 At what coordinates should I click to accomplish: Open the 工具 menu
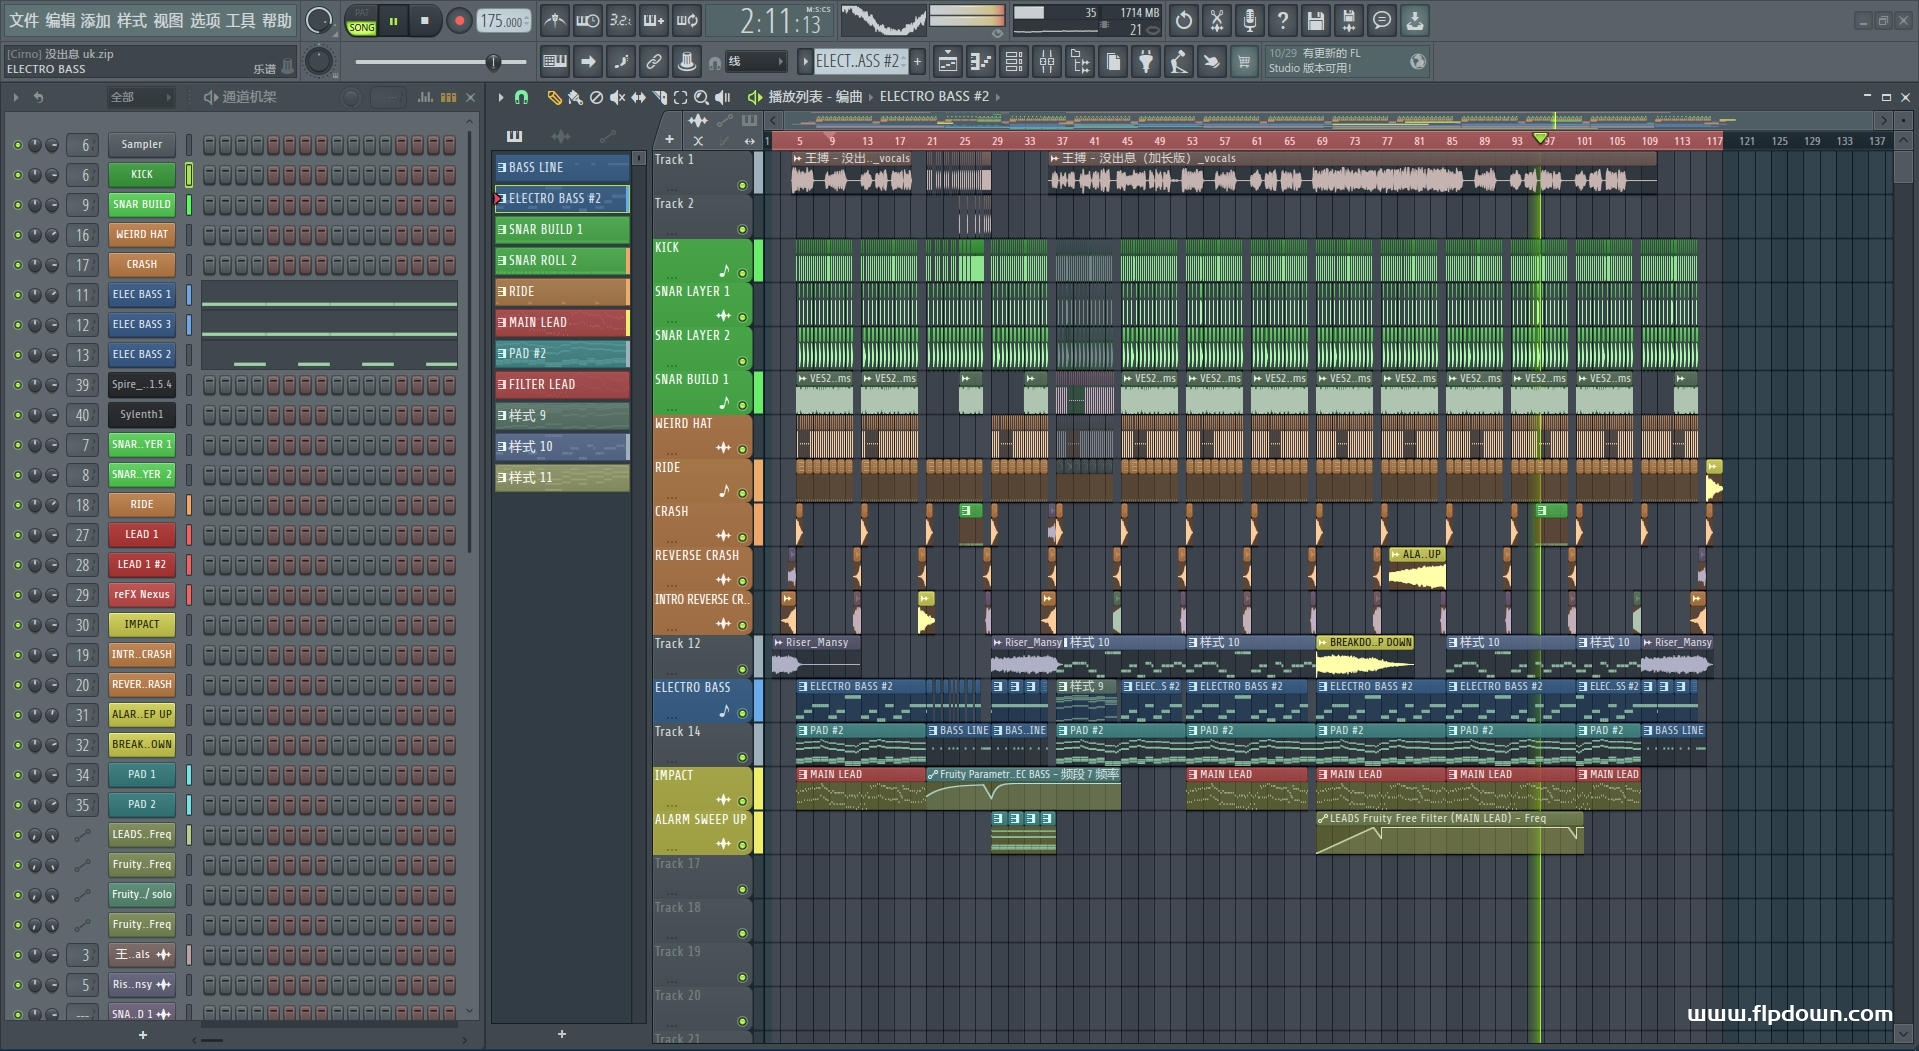tap(240, 20)
